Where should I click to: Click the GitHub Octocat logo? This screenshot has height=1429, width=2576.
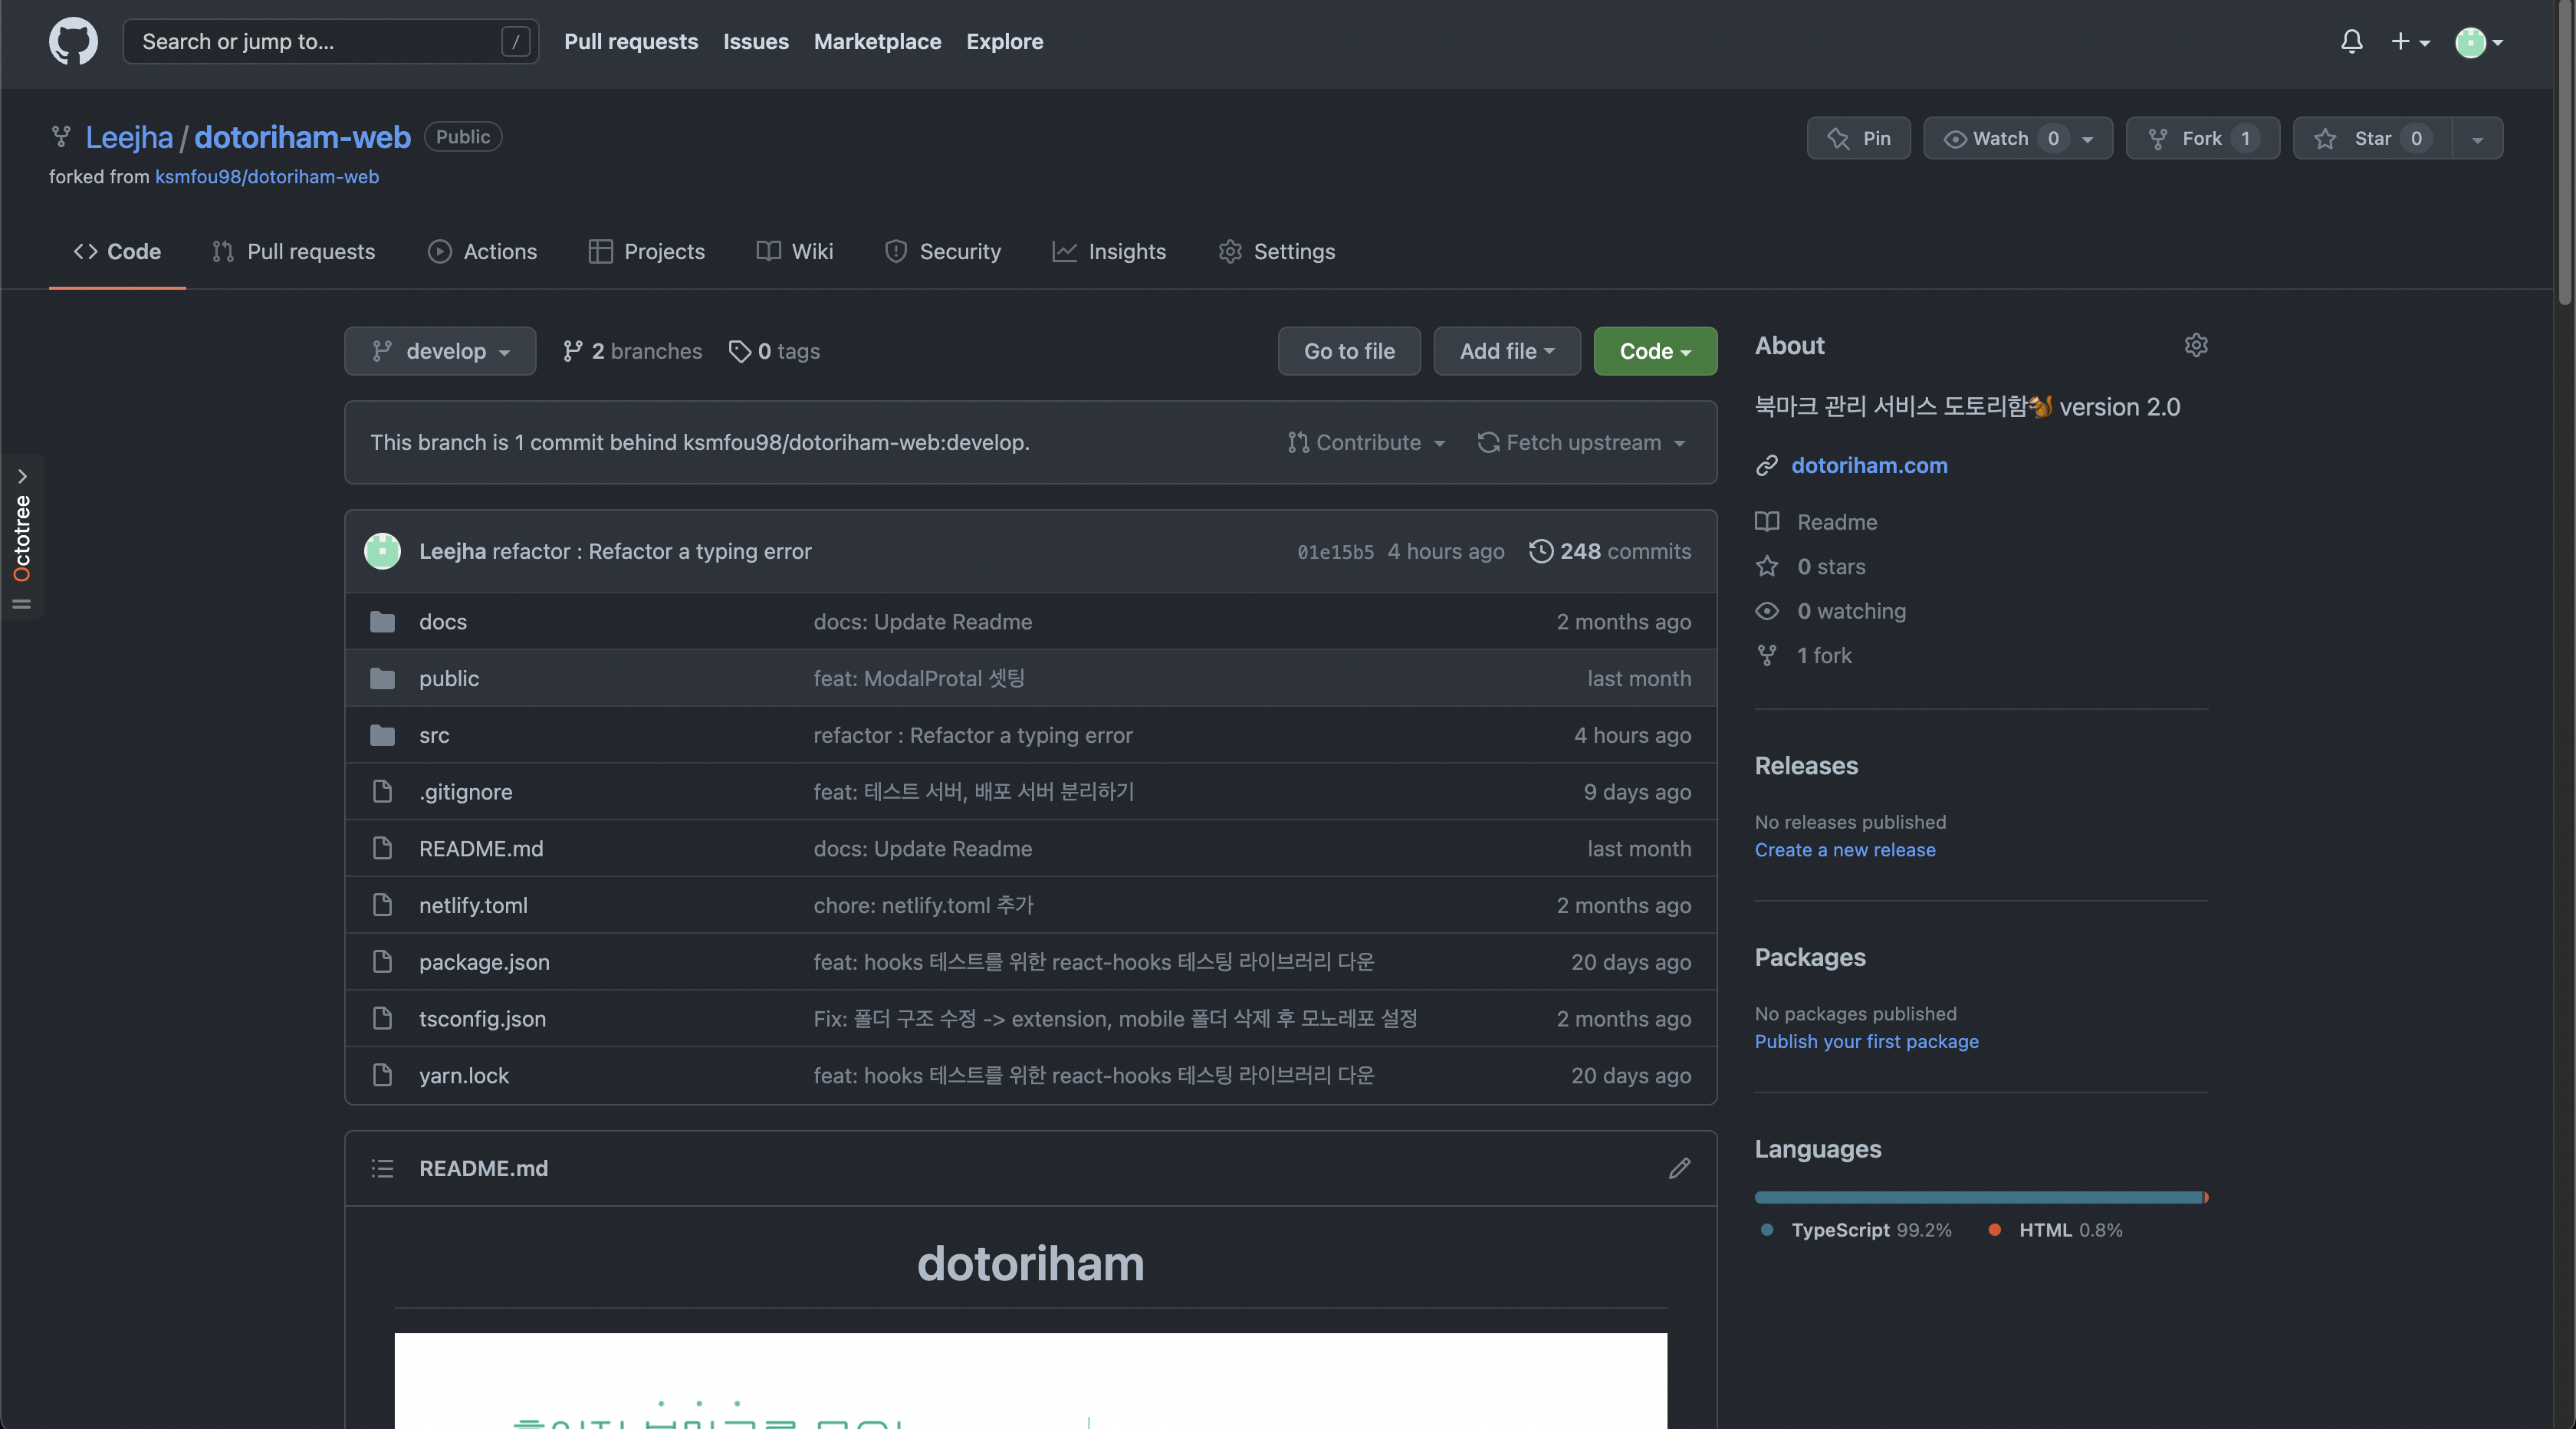(73, 41)
